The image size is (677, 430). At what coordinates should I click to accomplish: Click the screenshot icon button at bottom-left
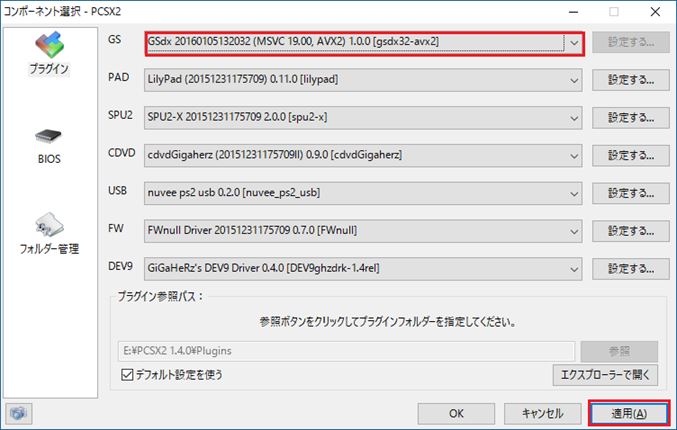pos(18,413)
